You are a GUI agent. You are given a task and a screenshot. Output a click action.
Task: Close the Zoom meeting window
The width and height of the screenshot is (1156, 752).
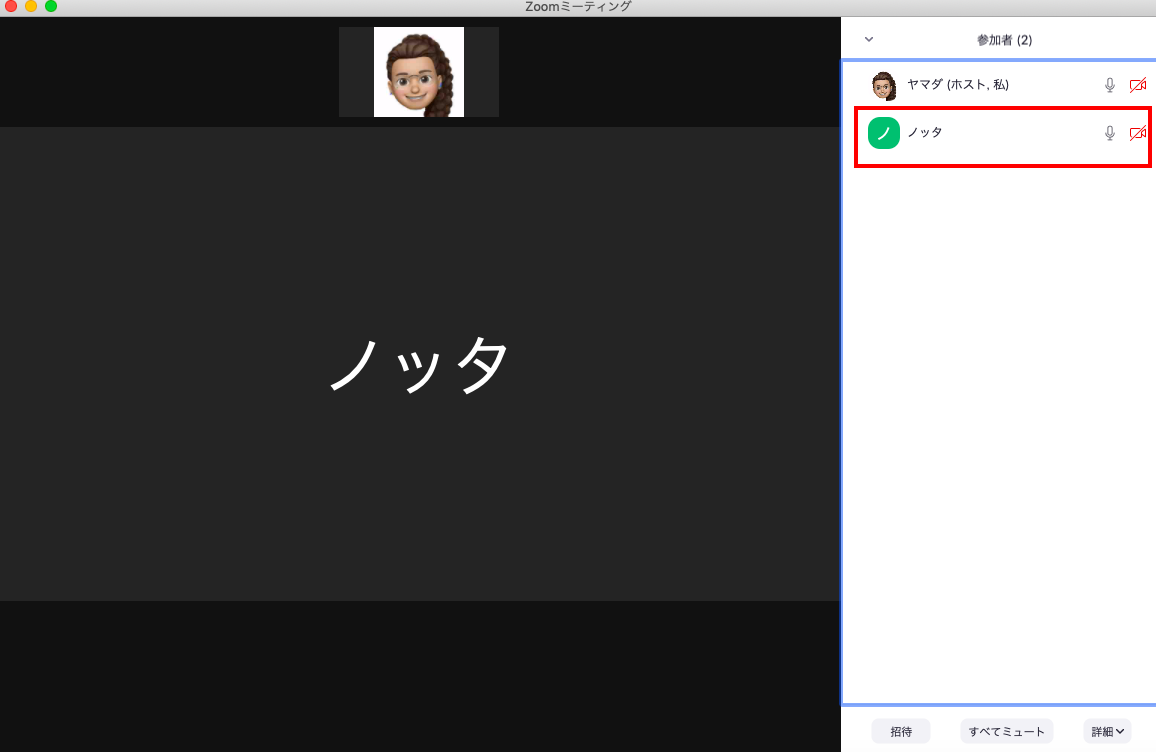(10, 7)
